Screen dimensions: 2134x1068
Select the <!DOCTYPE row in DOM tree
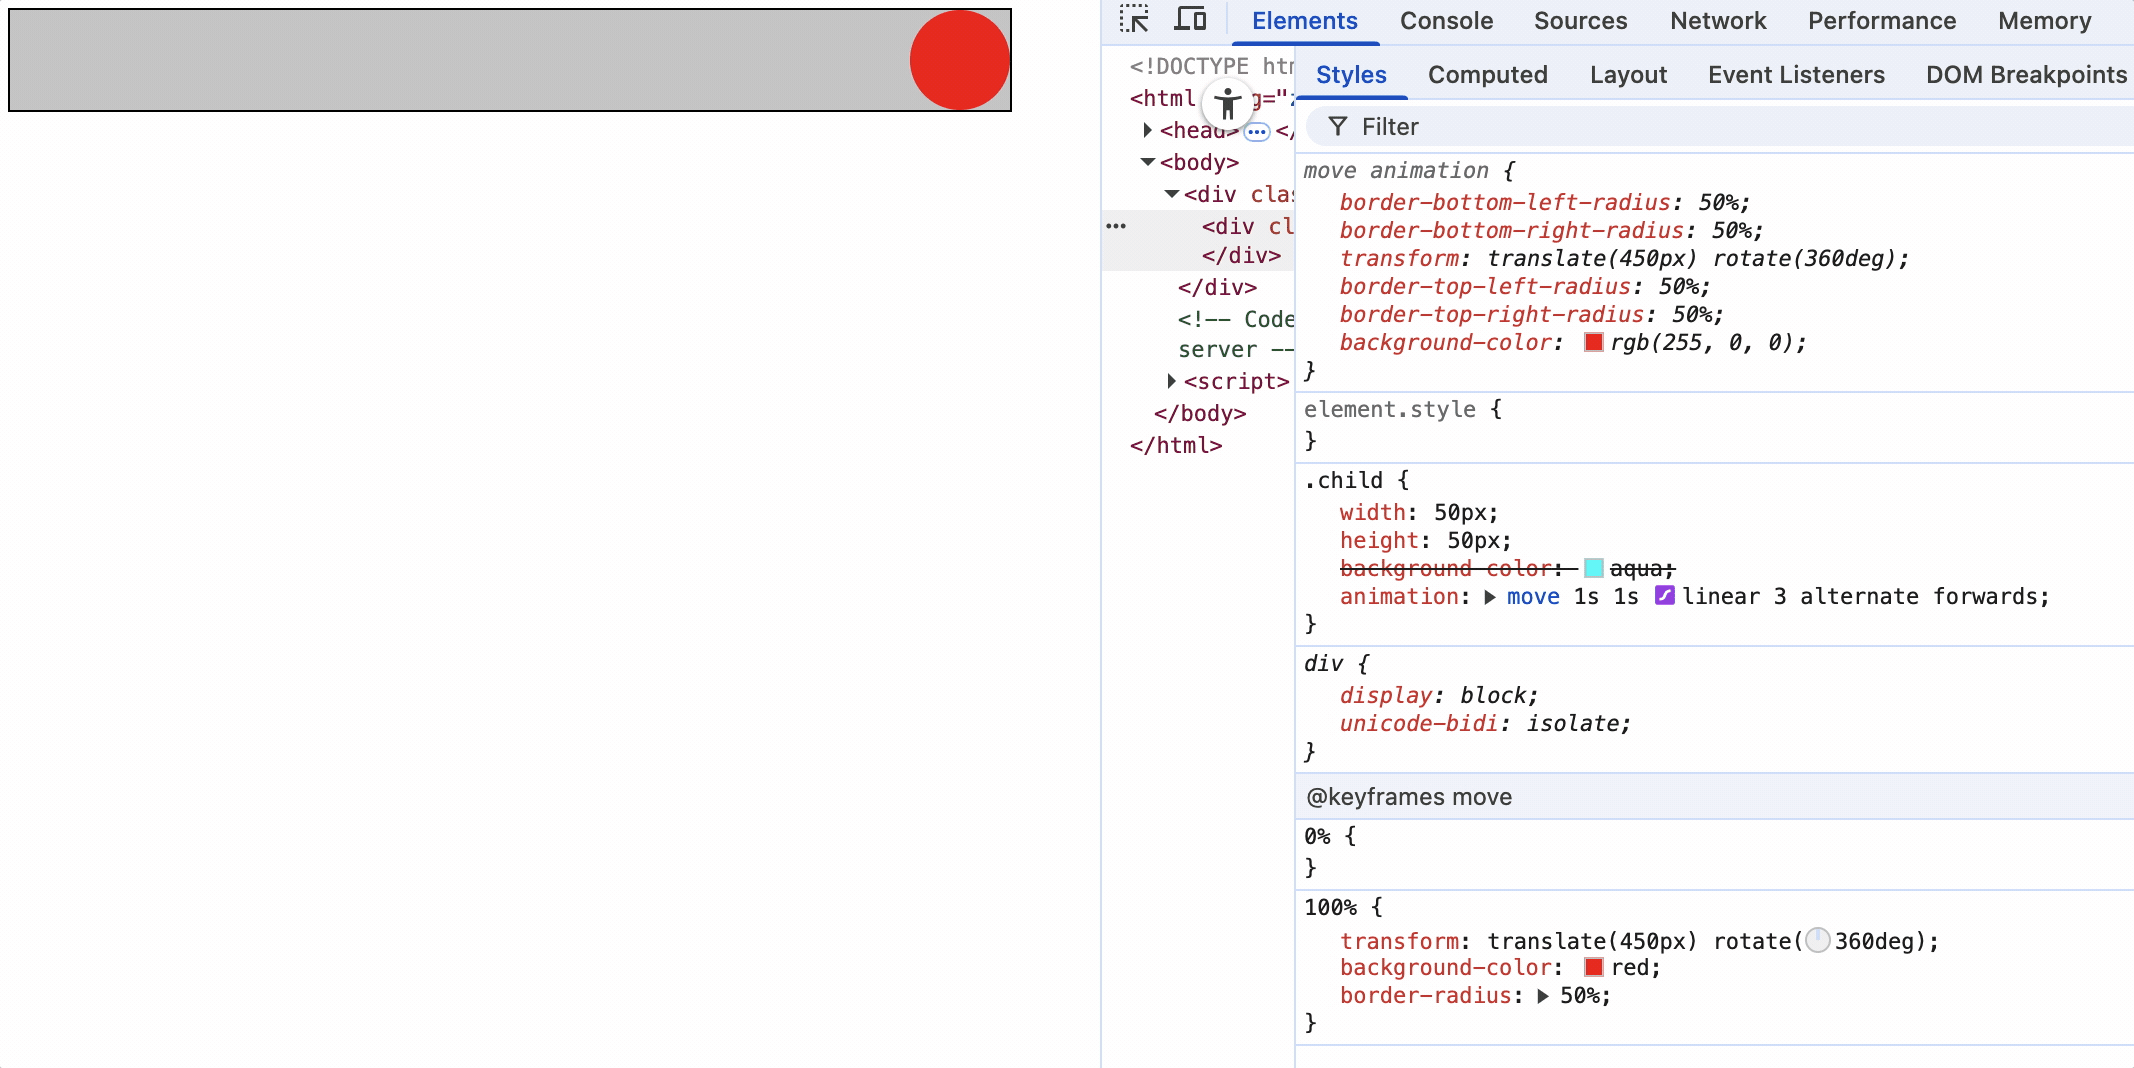coord(1212,66)
